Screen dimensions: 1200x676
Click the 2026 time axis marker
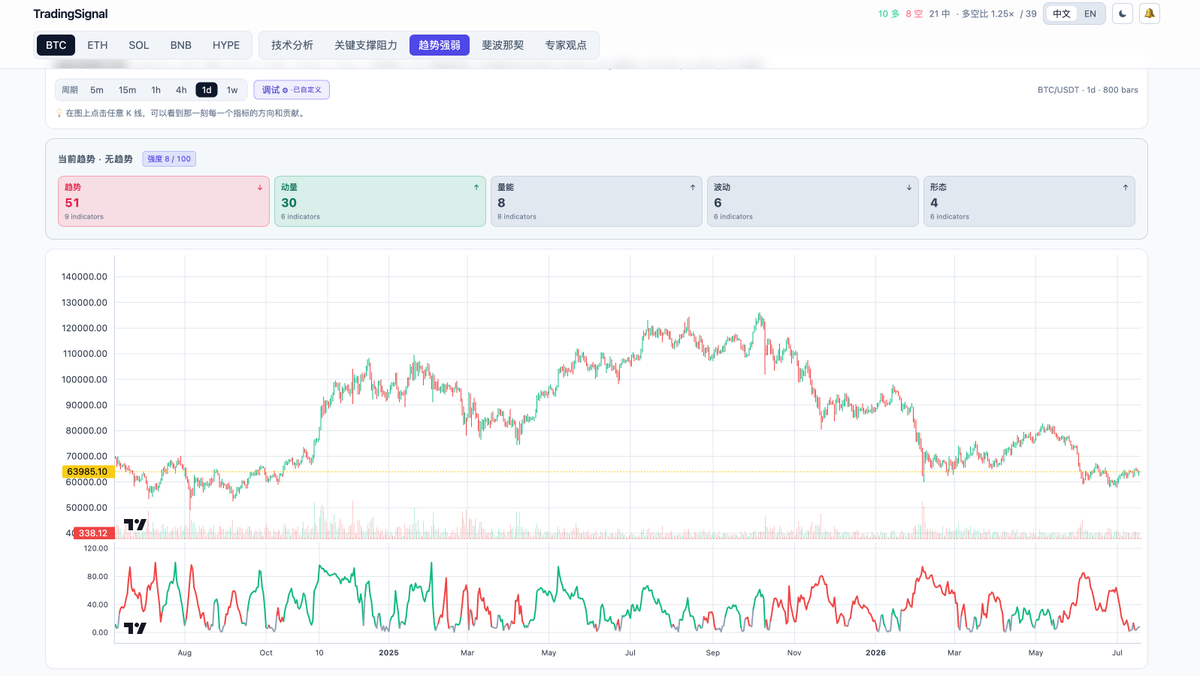(x=875, y=653)
